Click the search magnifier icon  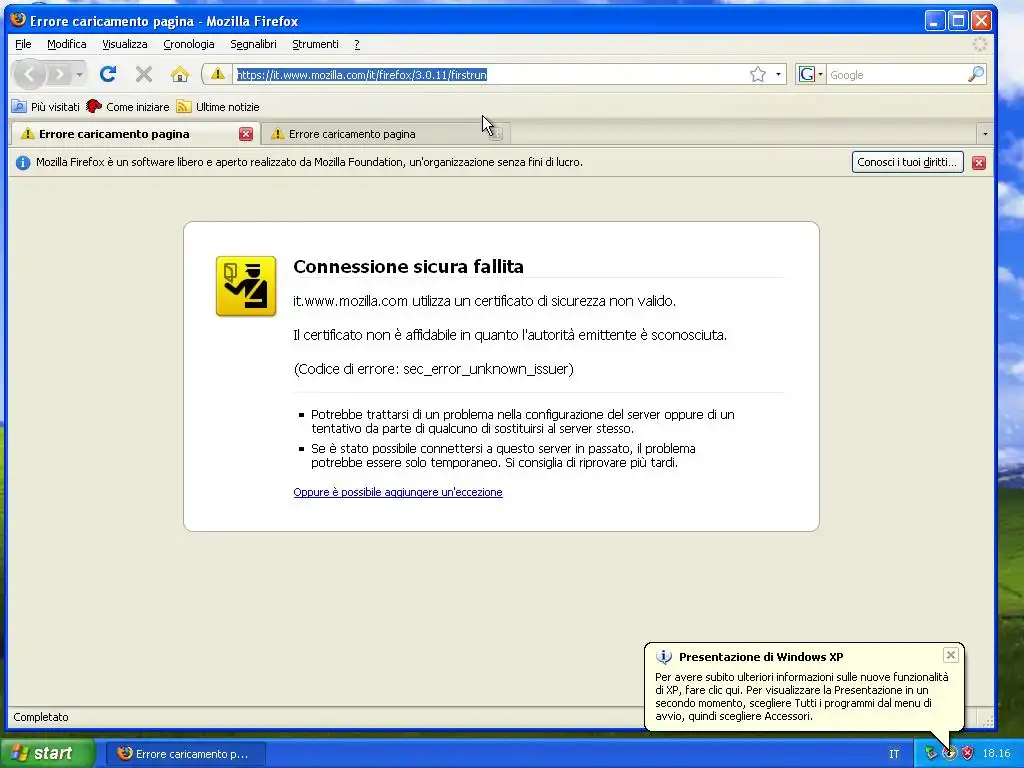point(976,74)
